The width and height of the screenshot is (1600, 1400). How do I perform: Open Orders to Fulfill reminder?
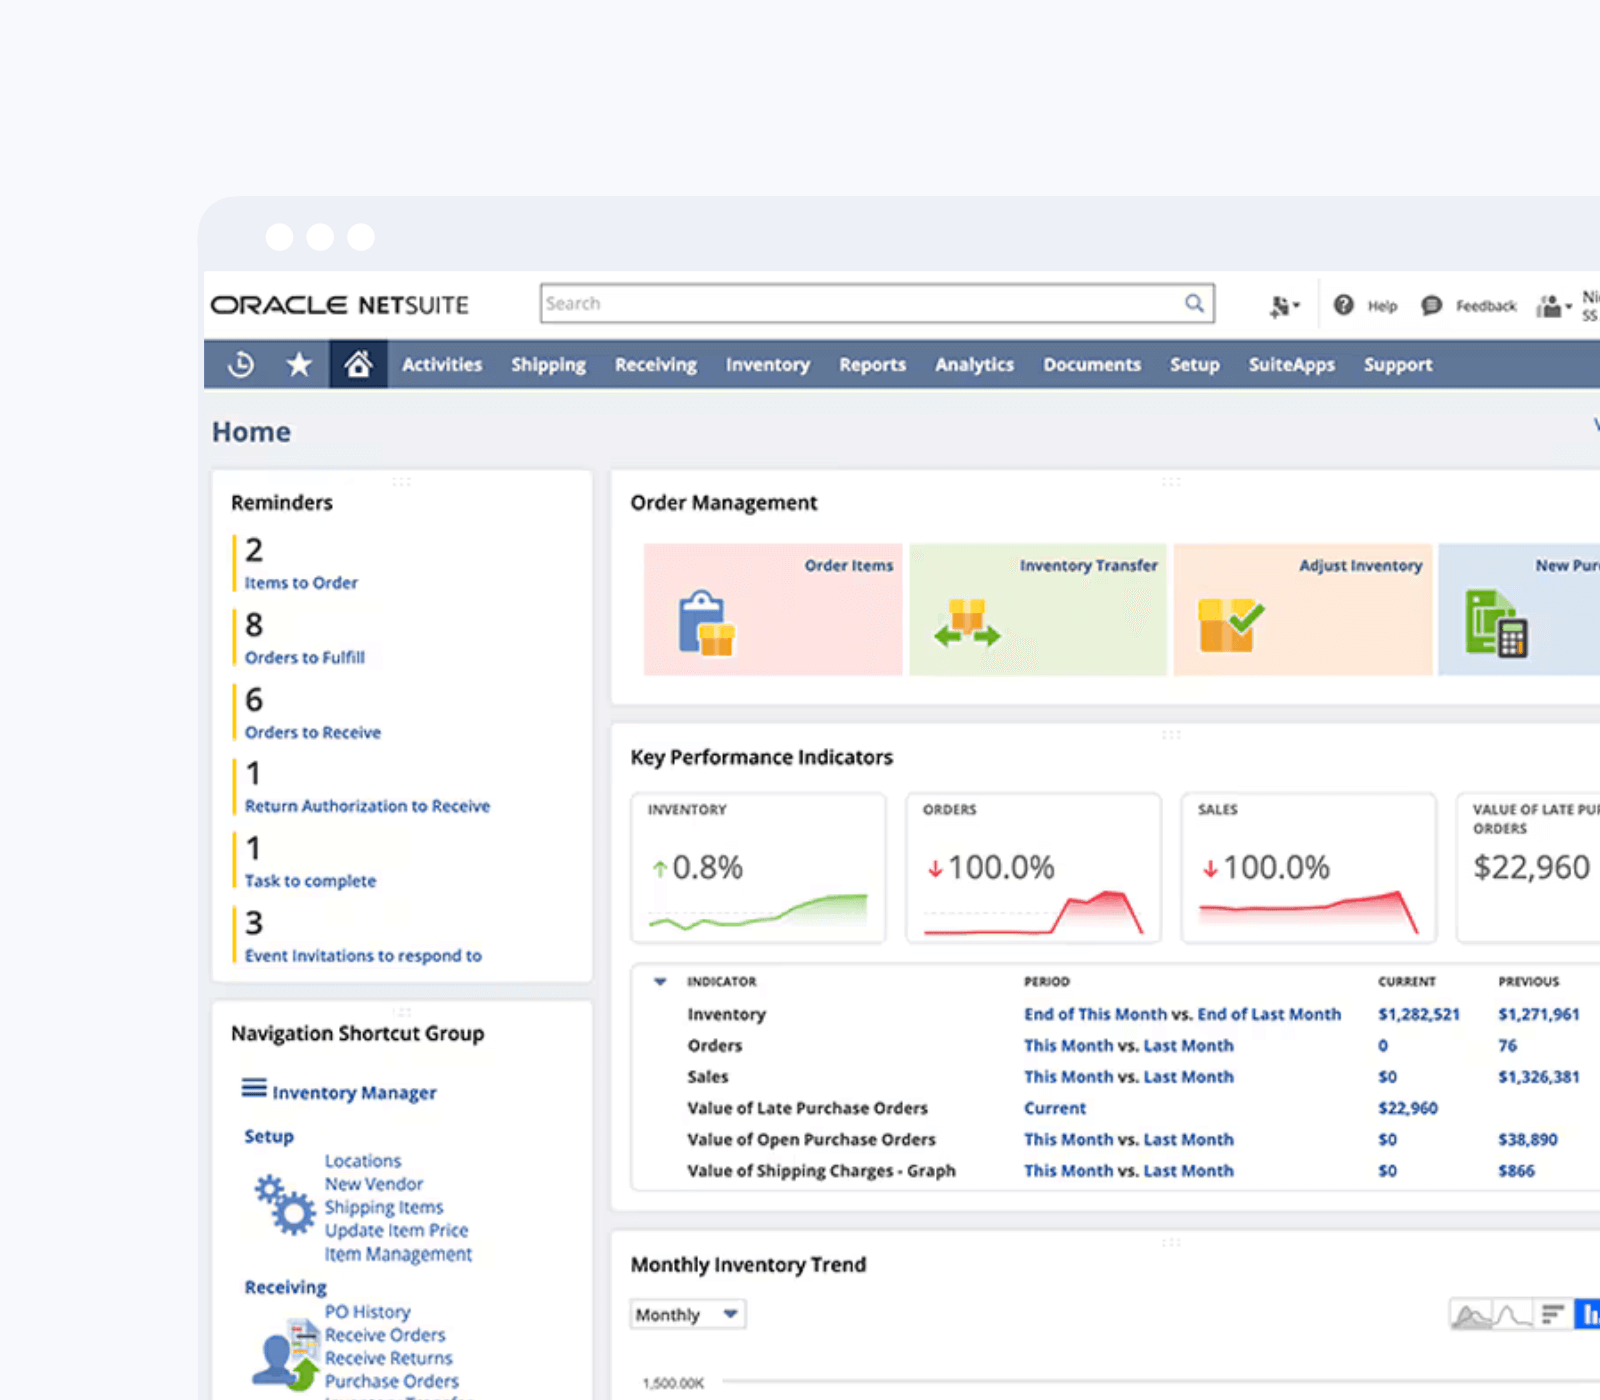click(305, 657)
